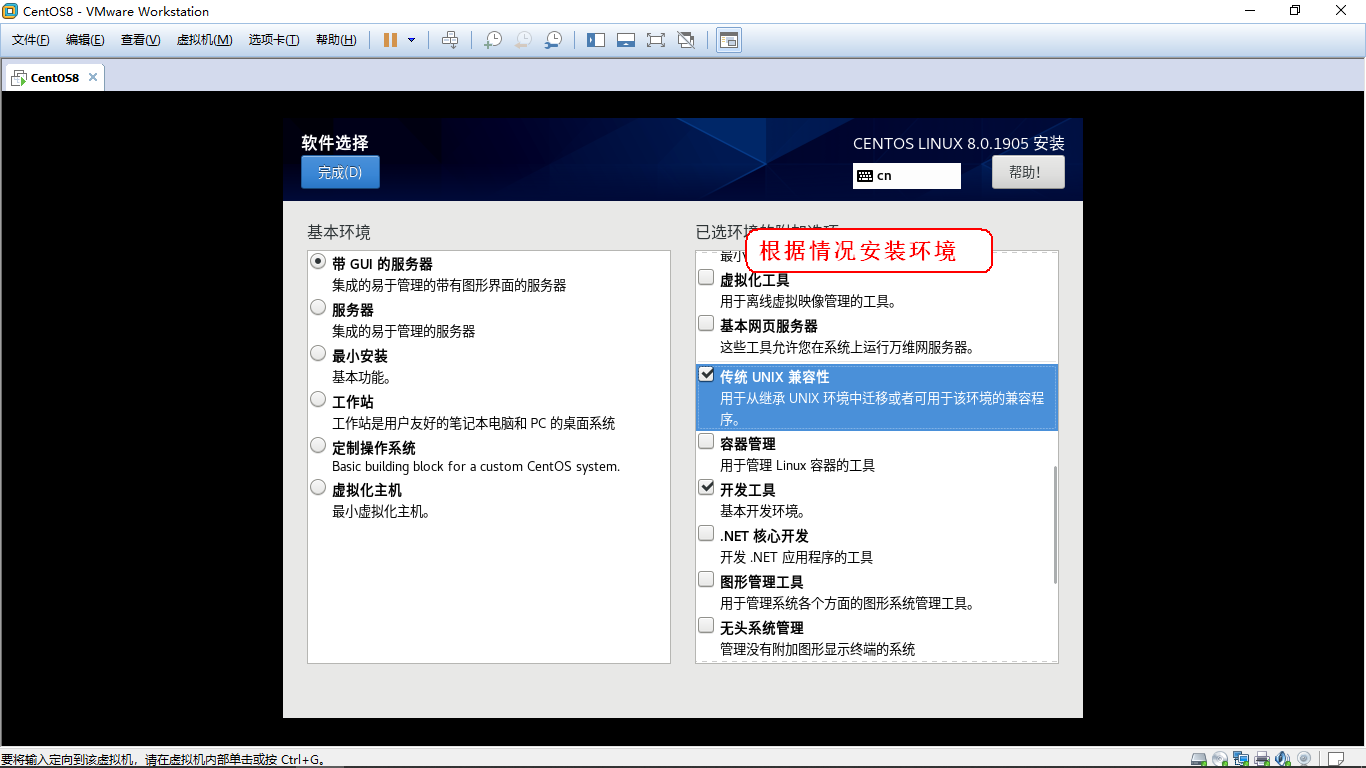Choose the 最小安装 radio option
The image size is (1366, 768).
pos(318,354)
